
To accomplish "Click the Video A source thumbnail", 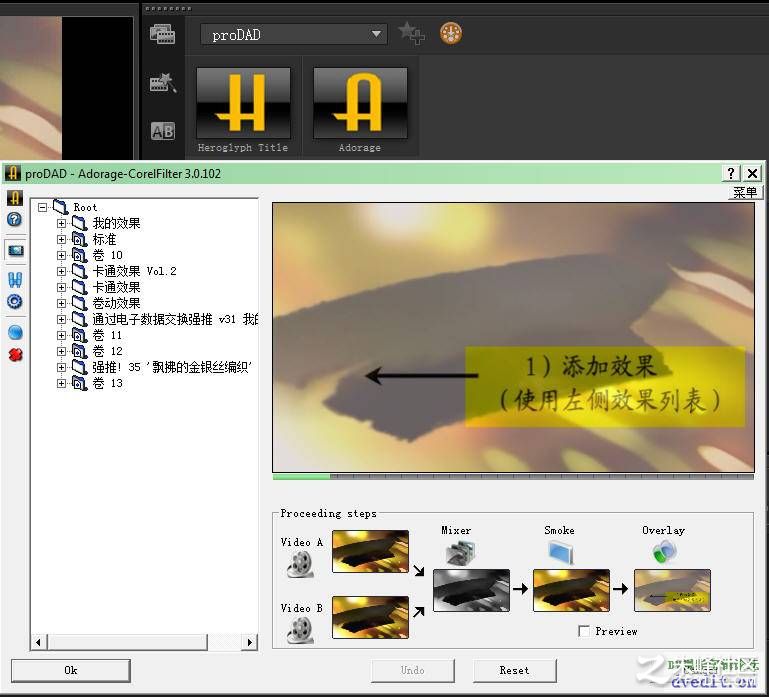I will point(370,551).
